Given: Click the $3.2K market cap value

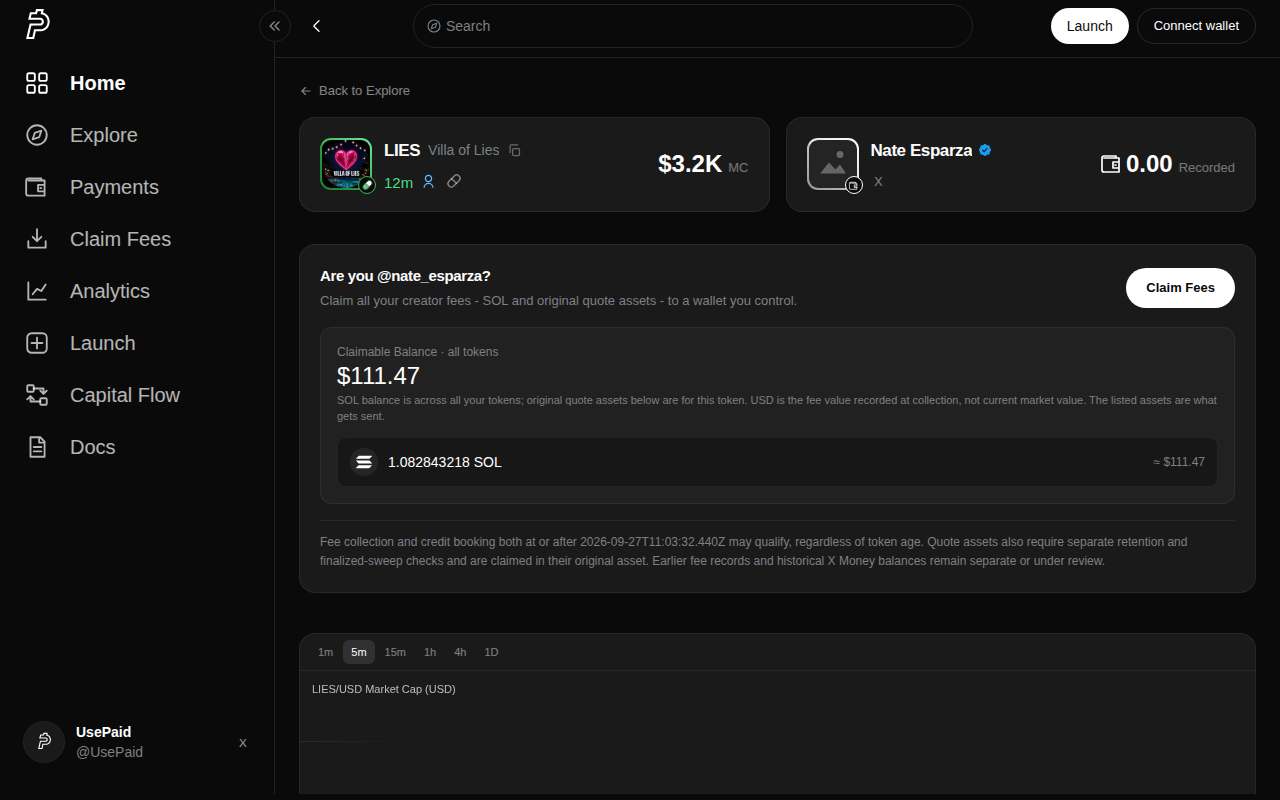Looking at the screenshot, I should [x=690, y=164].
